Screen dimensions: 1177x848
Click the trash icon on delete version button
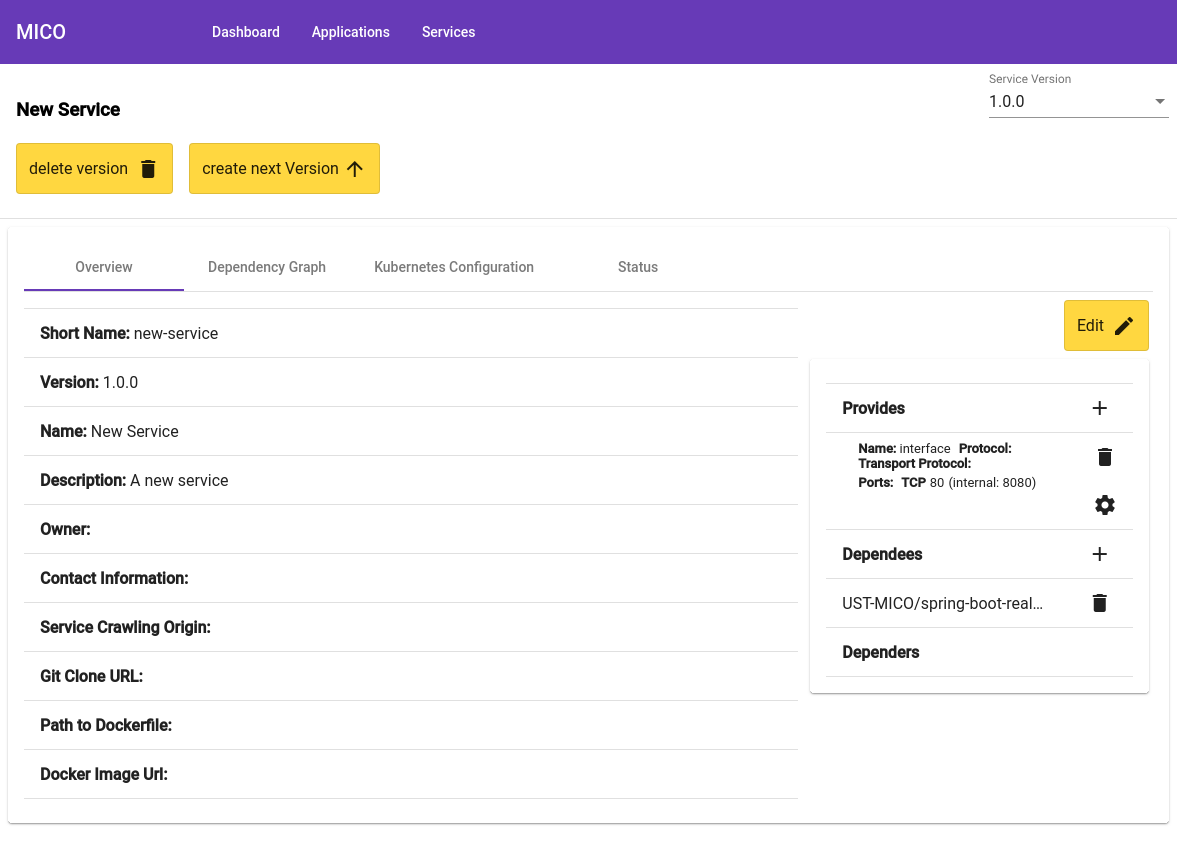pos(148,169)
